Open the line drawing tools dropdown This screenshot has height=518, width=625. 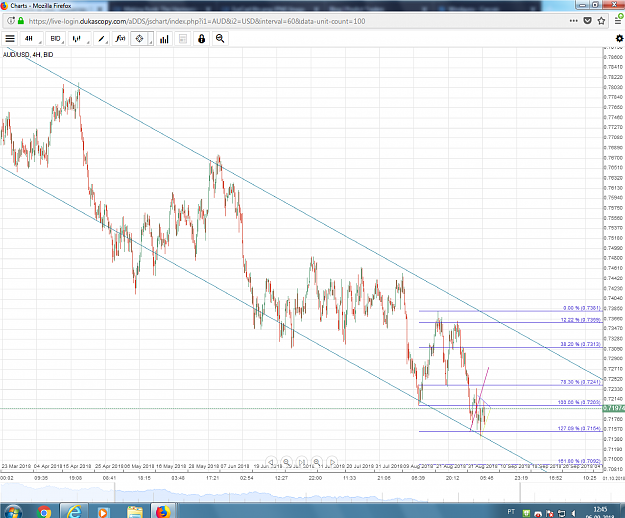(x=101, y=39)
